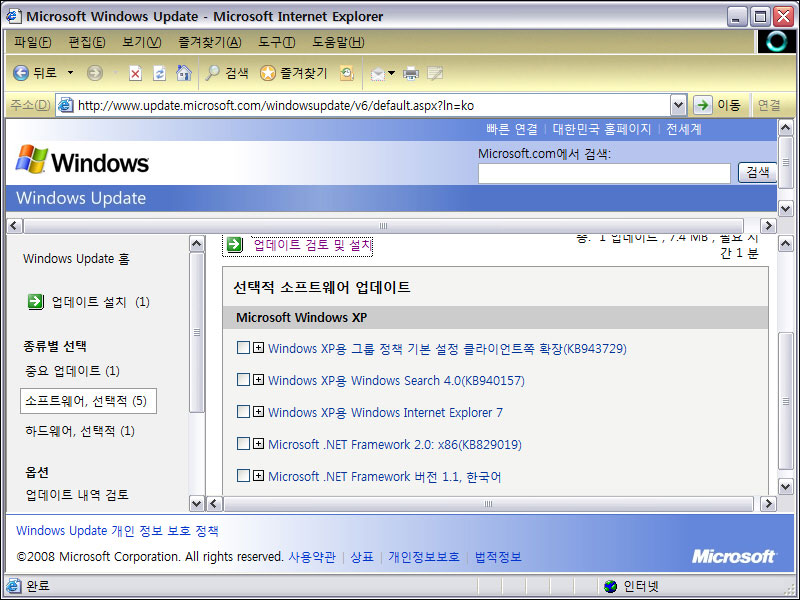This screenshot has width=800, height=600.
Task: Check the Windows Search 4.0 checkbox
Action: point(243,380)
